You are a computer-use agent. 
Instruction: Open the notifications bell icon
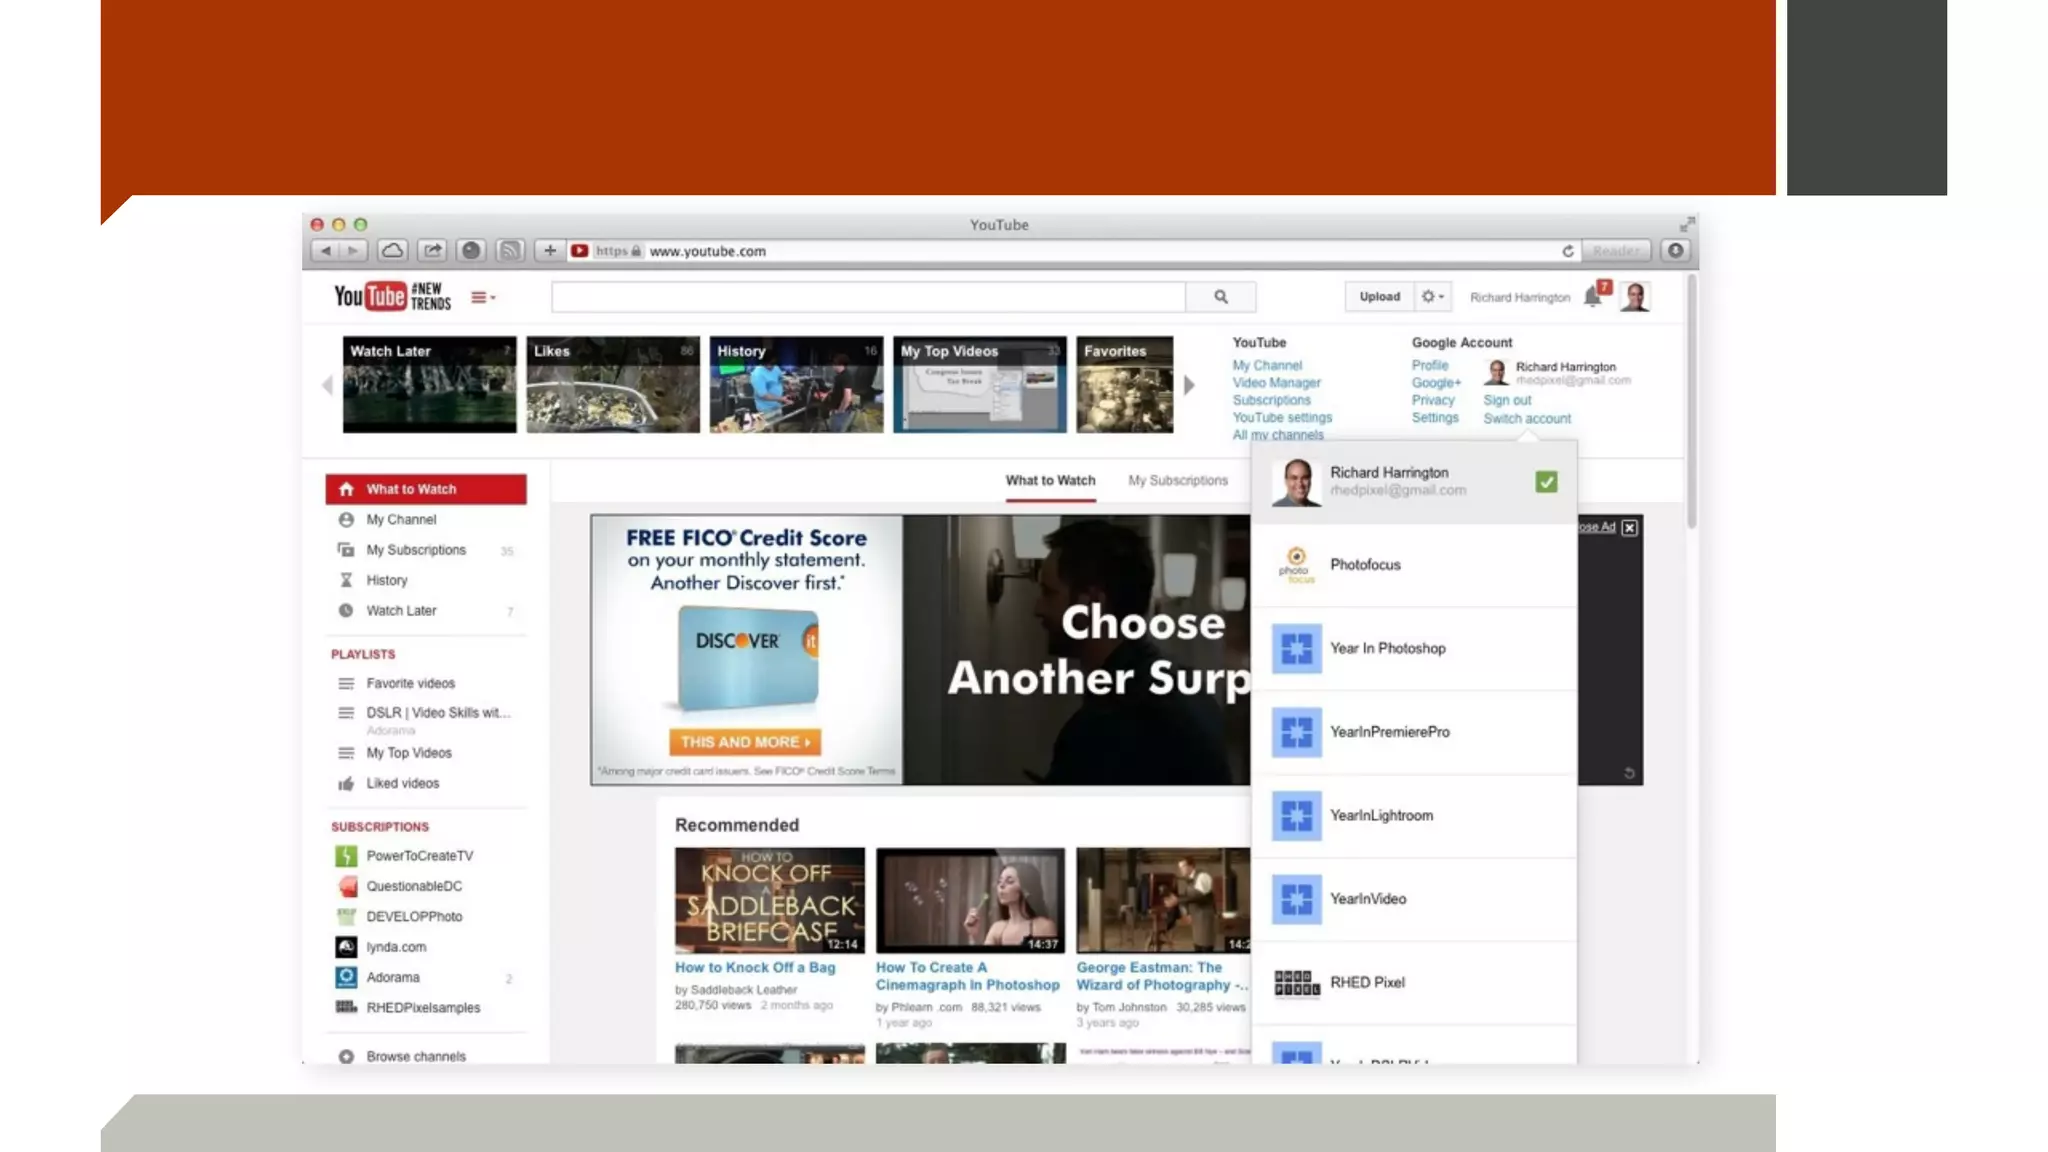pos(1591,297)
